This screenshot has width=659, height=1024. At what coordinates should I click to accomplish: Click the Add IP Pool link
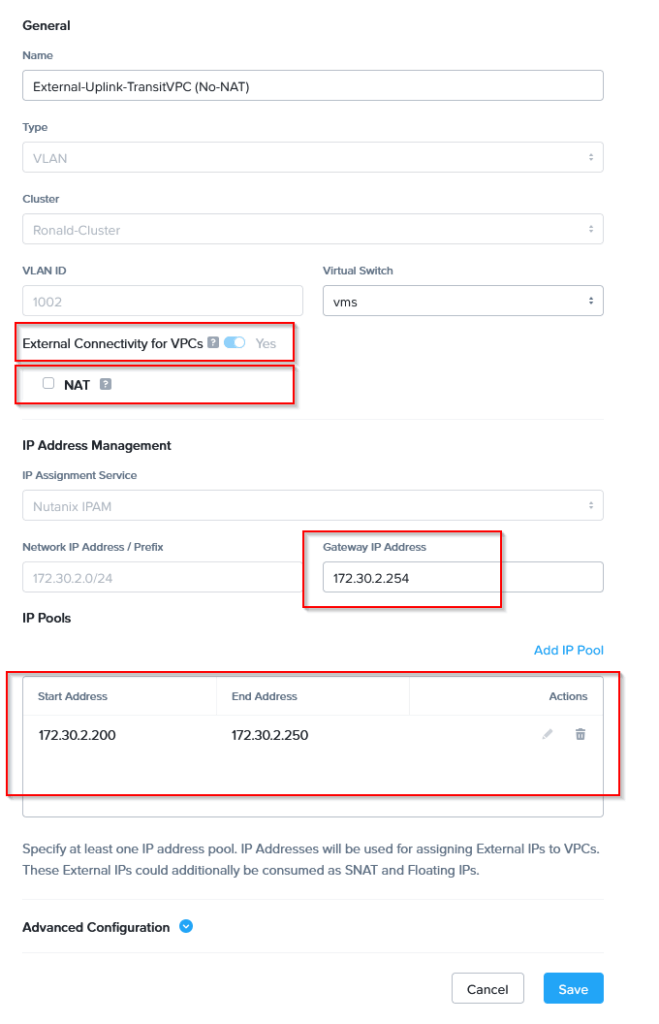click(568, 650)
